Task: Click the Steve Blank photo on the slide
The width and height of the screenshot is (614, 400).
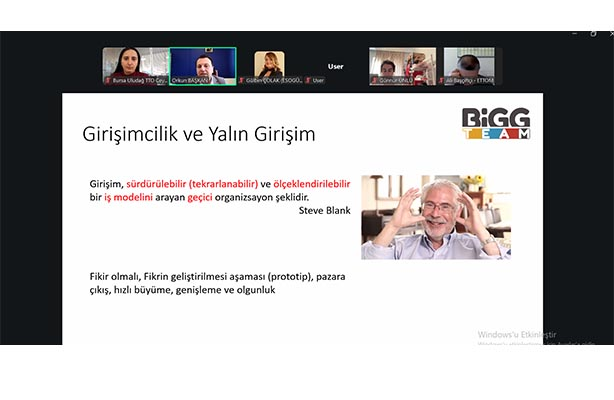Action: click(436, 217)
